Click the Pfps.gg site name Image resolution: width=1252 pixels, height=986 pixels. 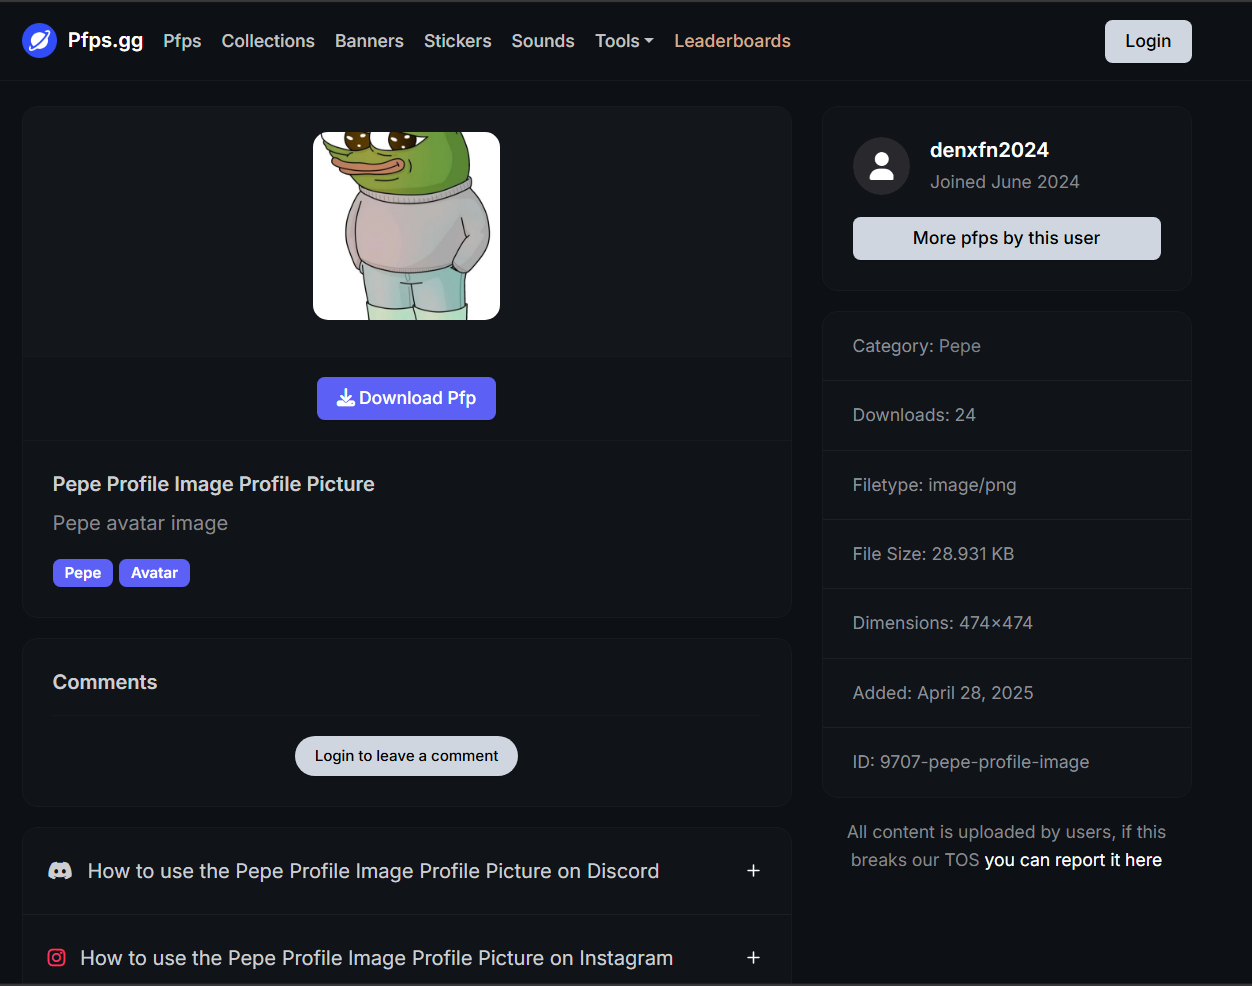coord(105,41)
